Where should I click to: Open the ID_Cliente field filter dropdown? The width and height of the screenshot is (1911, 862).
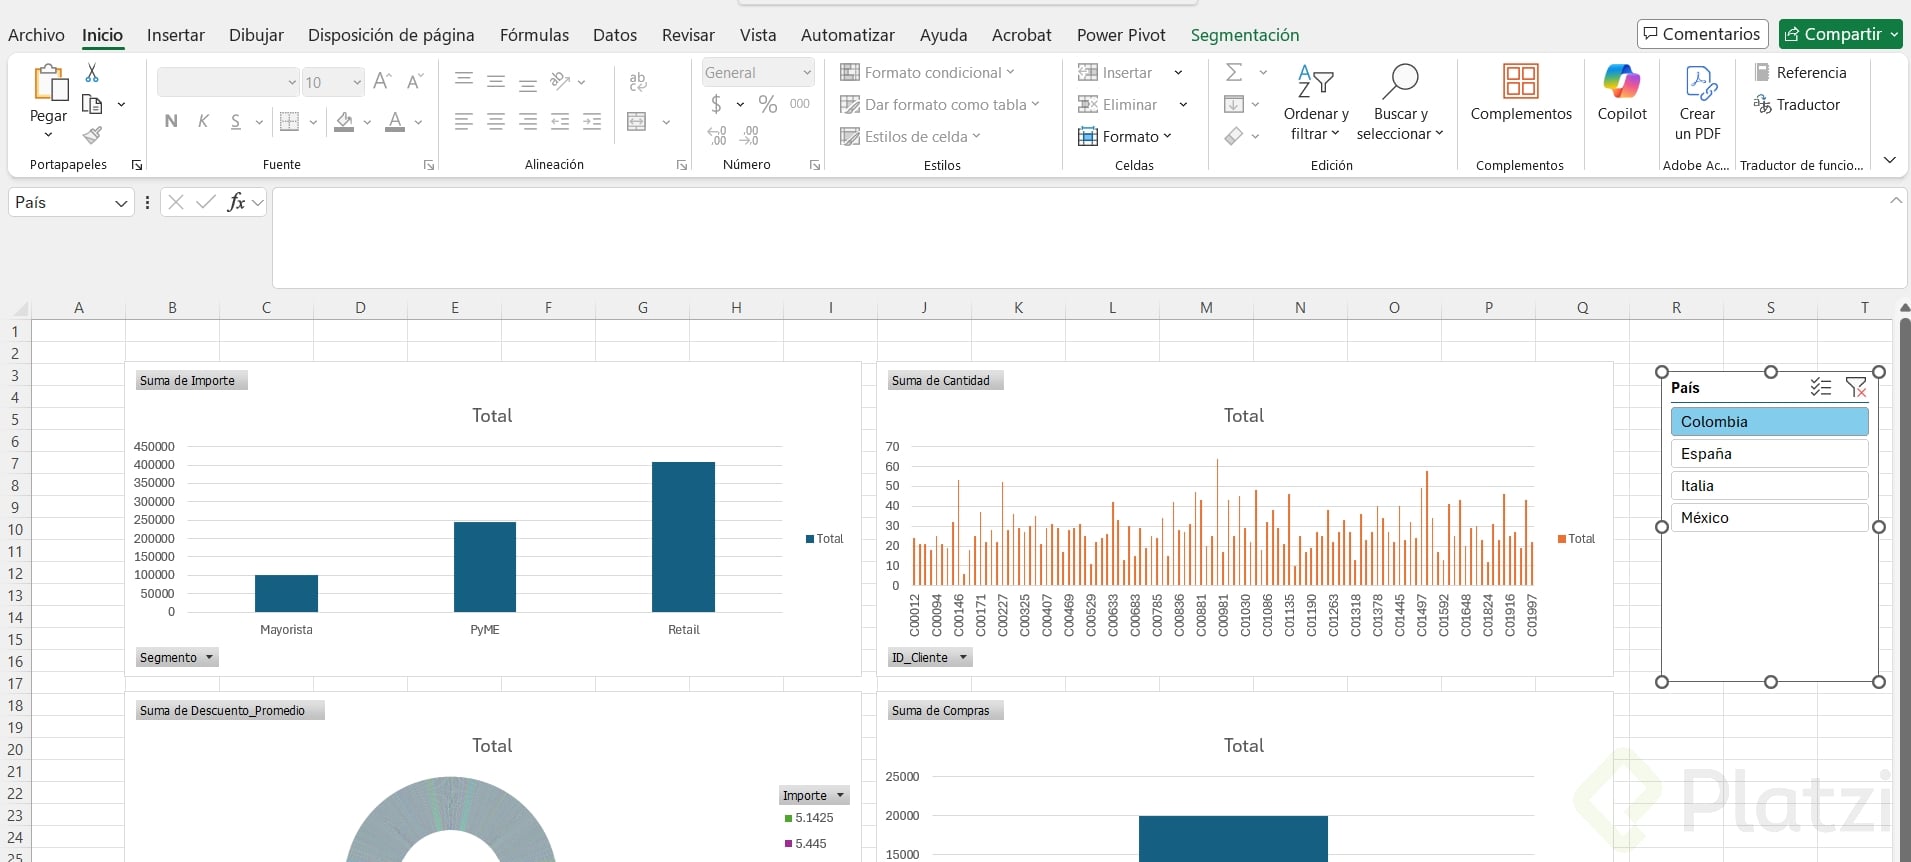pyautogui.click(x=963, y=658)
